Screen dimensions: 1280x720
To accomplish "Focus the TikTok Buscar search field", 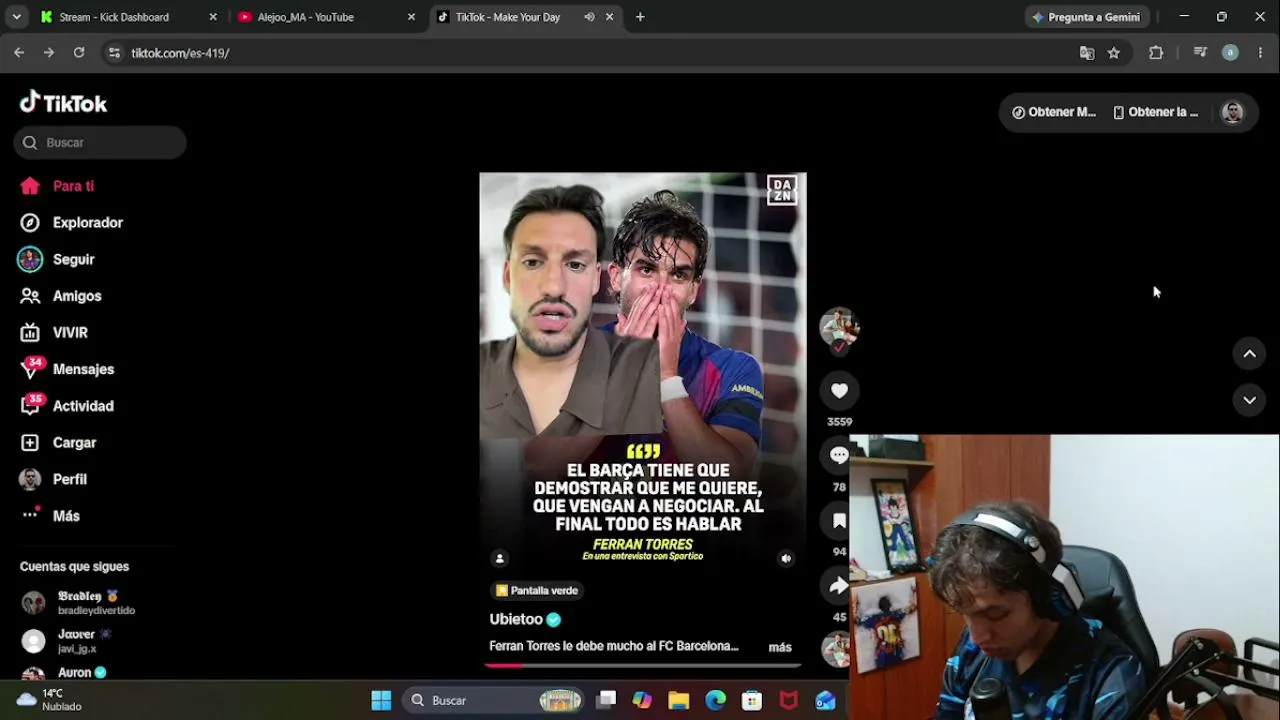I will [x=100, y=142].
